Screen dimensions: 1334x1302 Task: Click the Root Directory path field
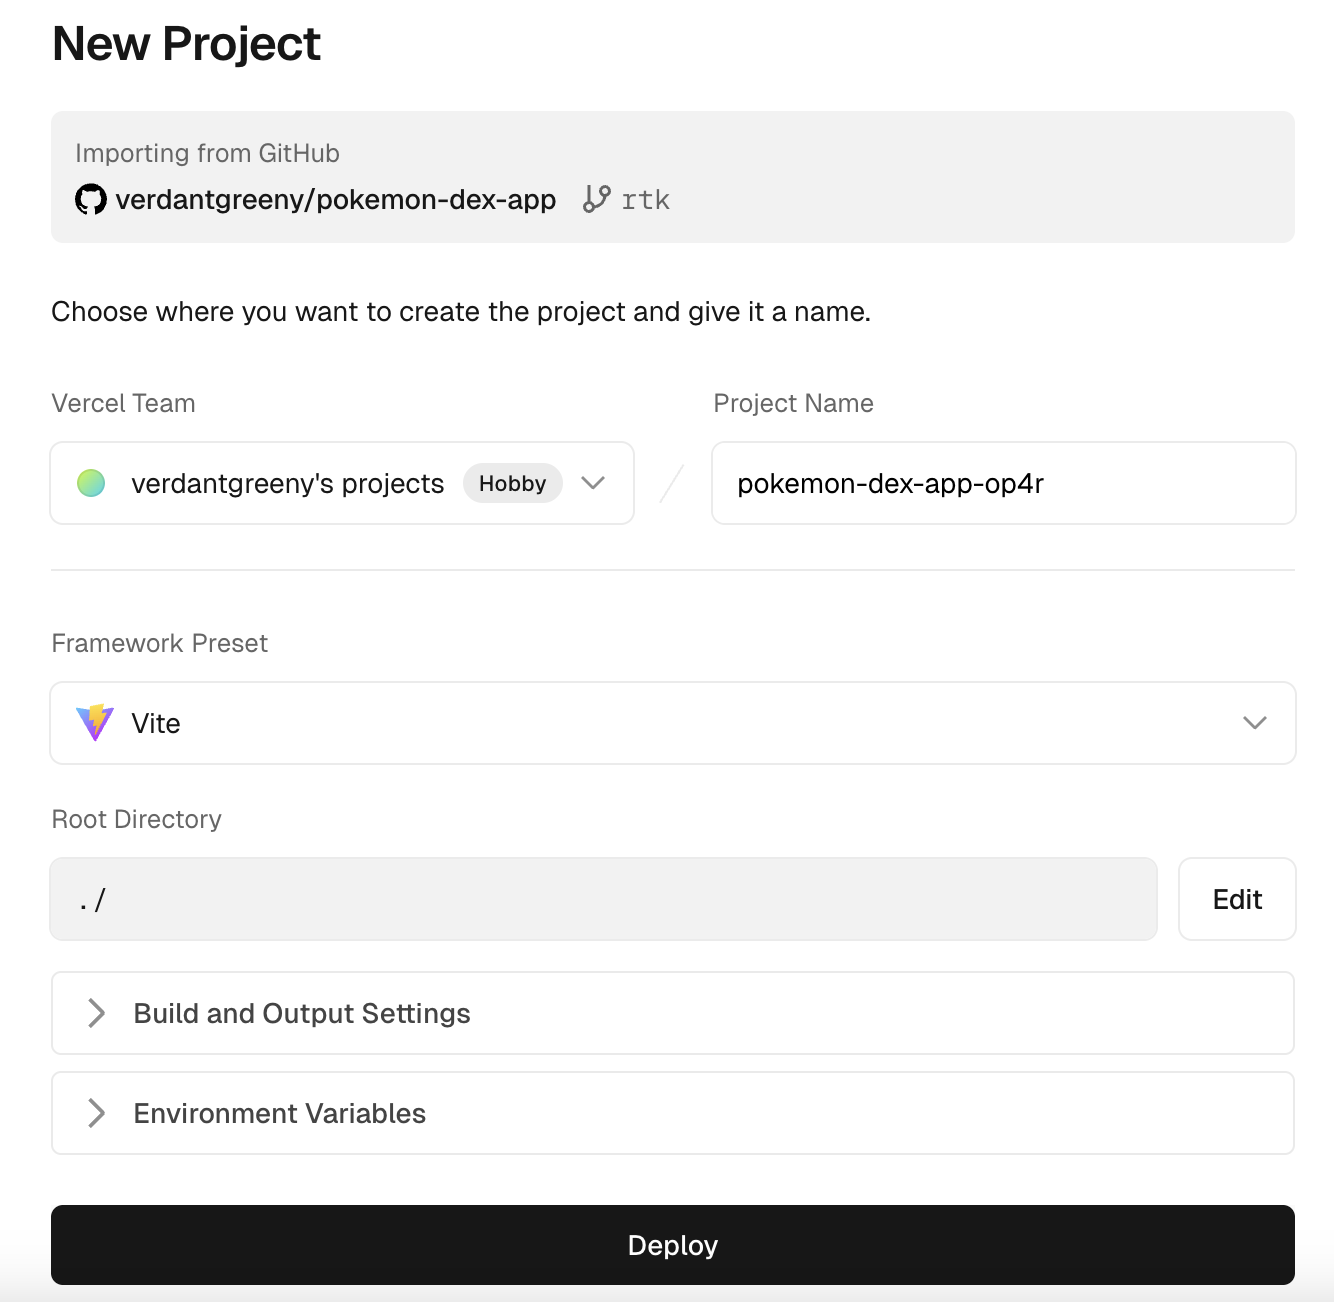(603, 899)
